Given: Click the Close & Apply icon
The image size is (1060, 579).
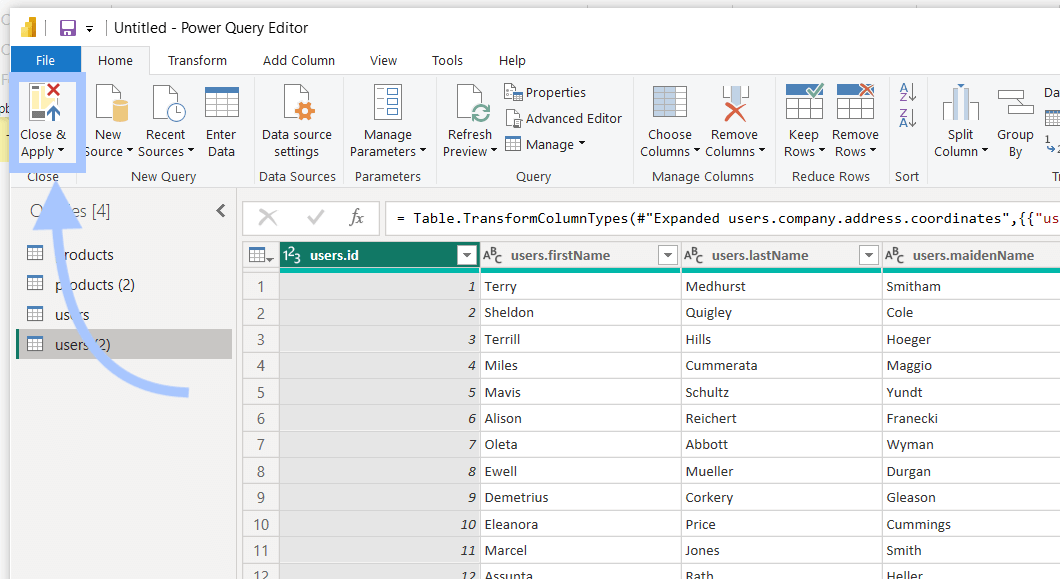Looking at the screenshot, I should tap(45, 103).
